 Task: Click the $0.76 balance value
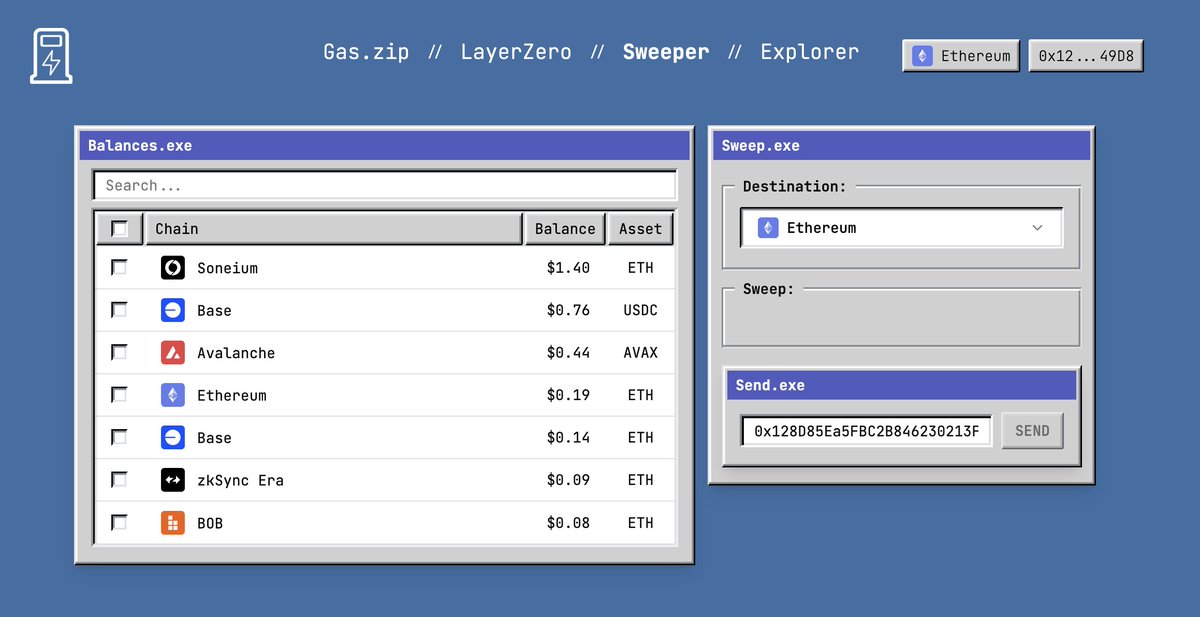[x=568, y=310]
